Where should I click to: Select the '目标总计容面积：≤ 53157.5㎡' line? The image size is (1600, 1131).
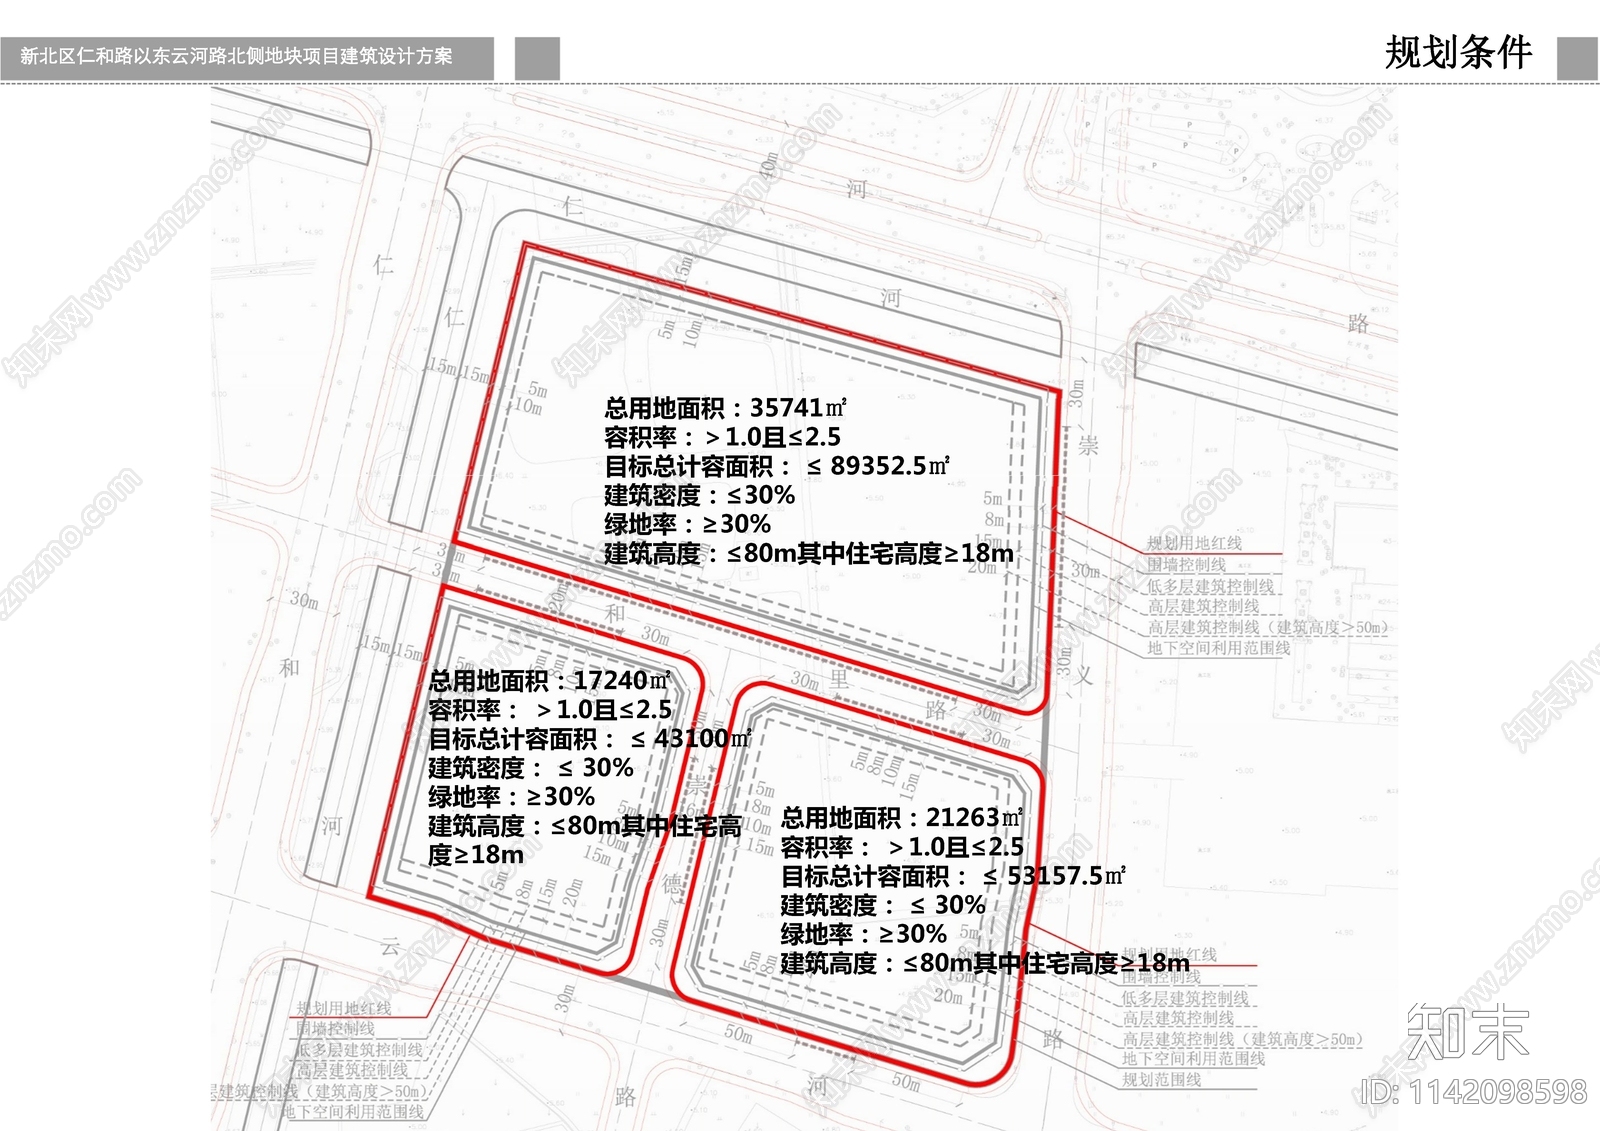954,876
